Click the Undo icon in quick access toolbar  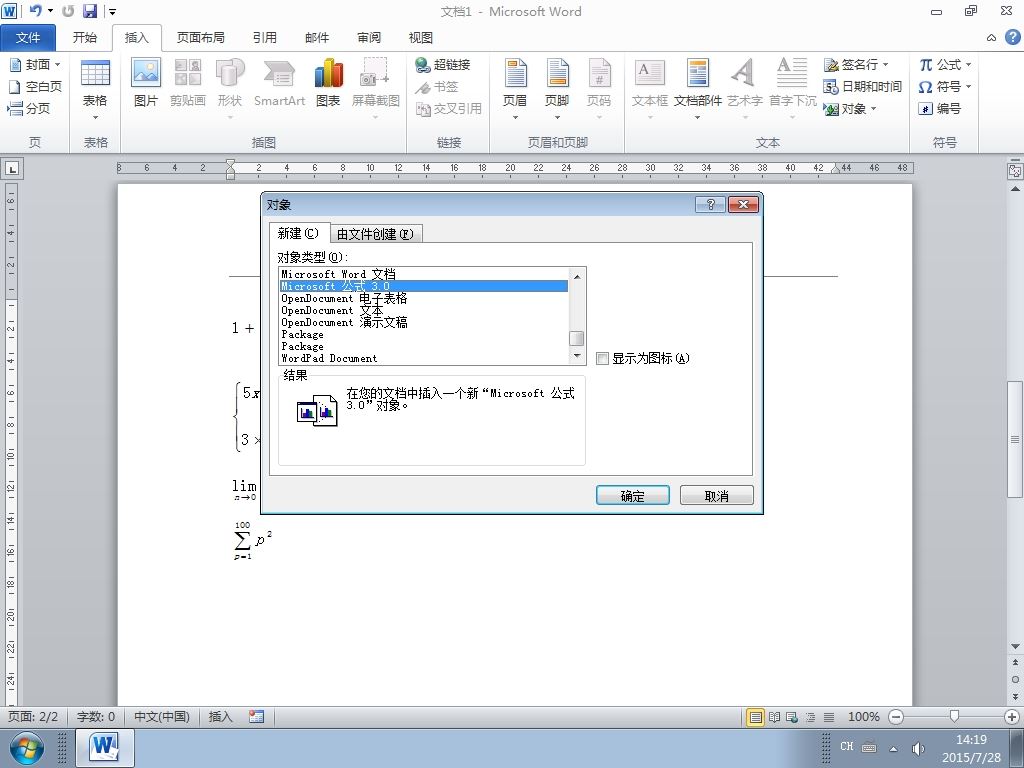point(35,10)
